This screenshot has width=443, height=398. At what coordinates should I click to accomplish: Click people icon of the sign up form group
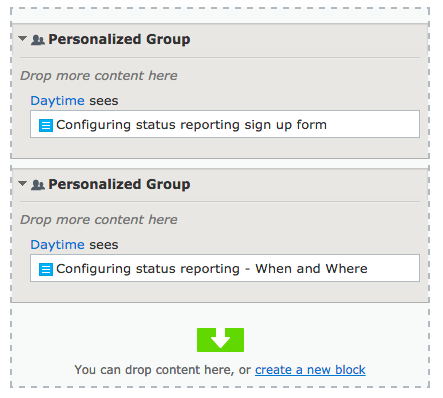tap(38, 40)
